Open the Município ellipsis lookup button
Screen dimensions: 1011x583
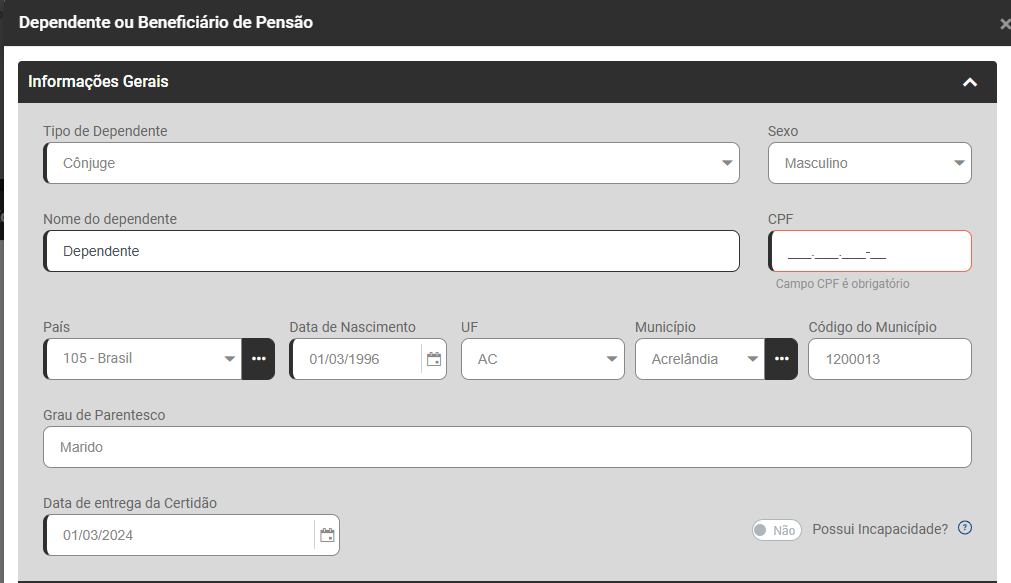[x=781, y=359]
